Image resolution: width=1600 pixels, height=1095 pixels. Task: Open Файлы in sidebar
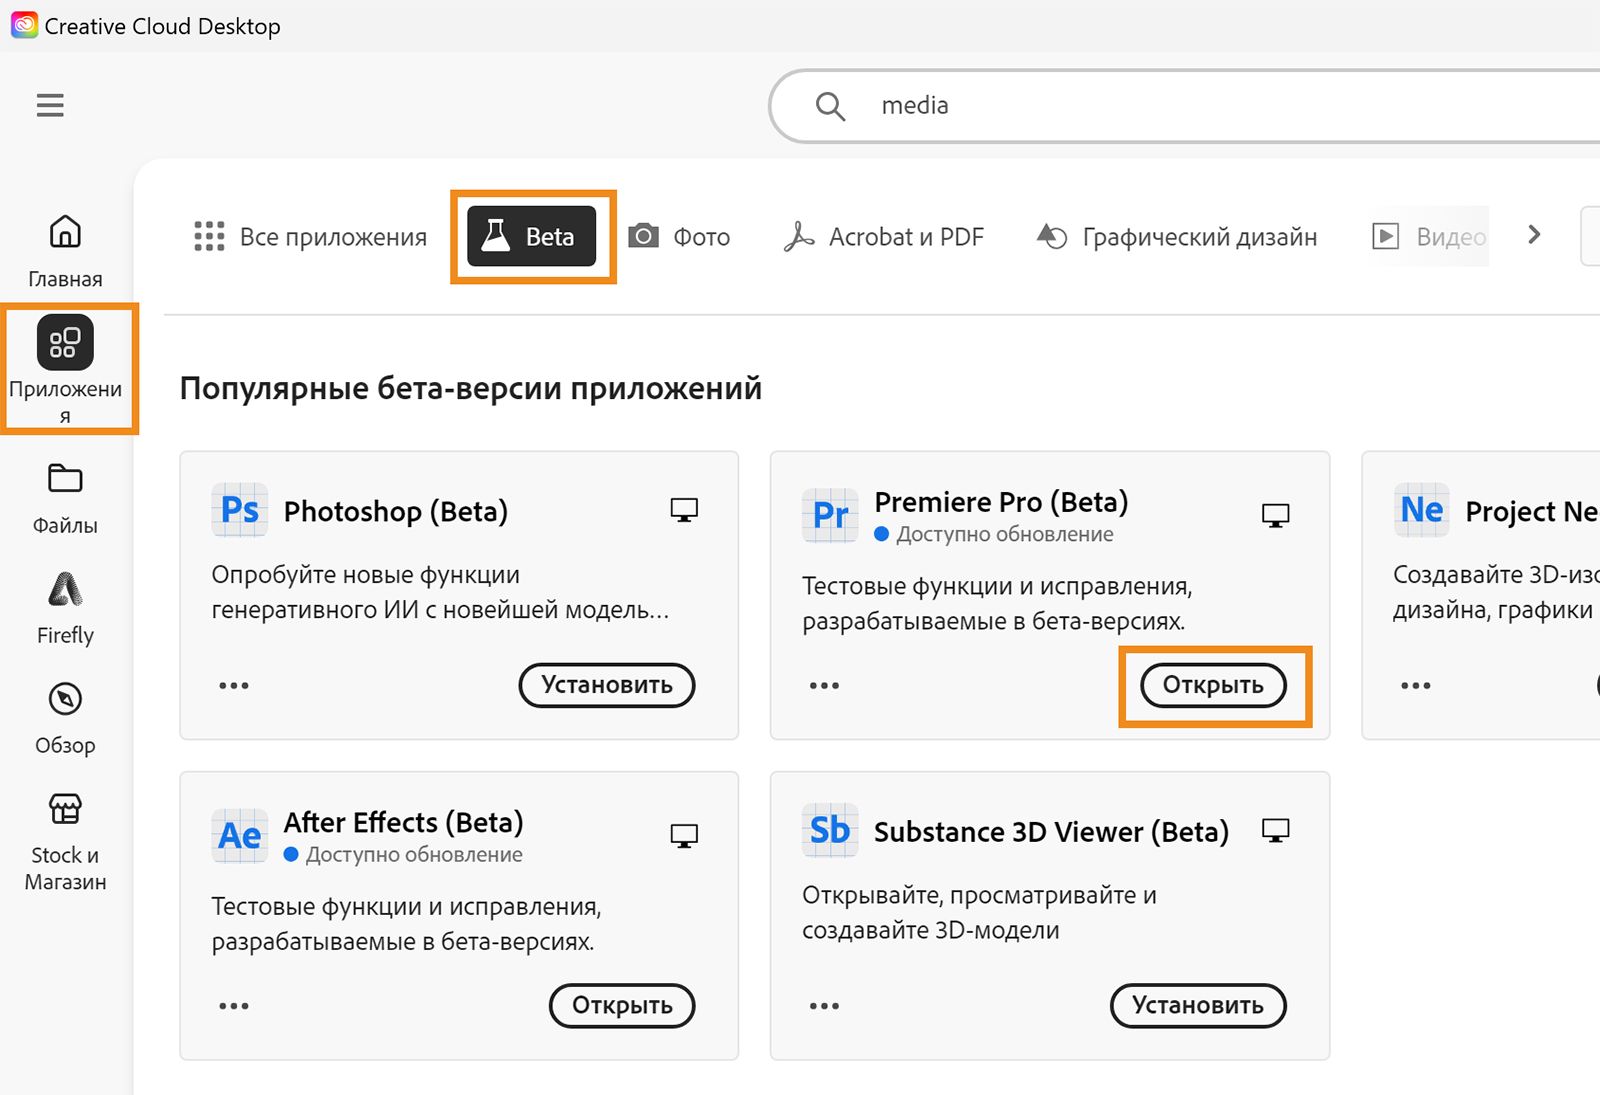pos(65,498)
